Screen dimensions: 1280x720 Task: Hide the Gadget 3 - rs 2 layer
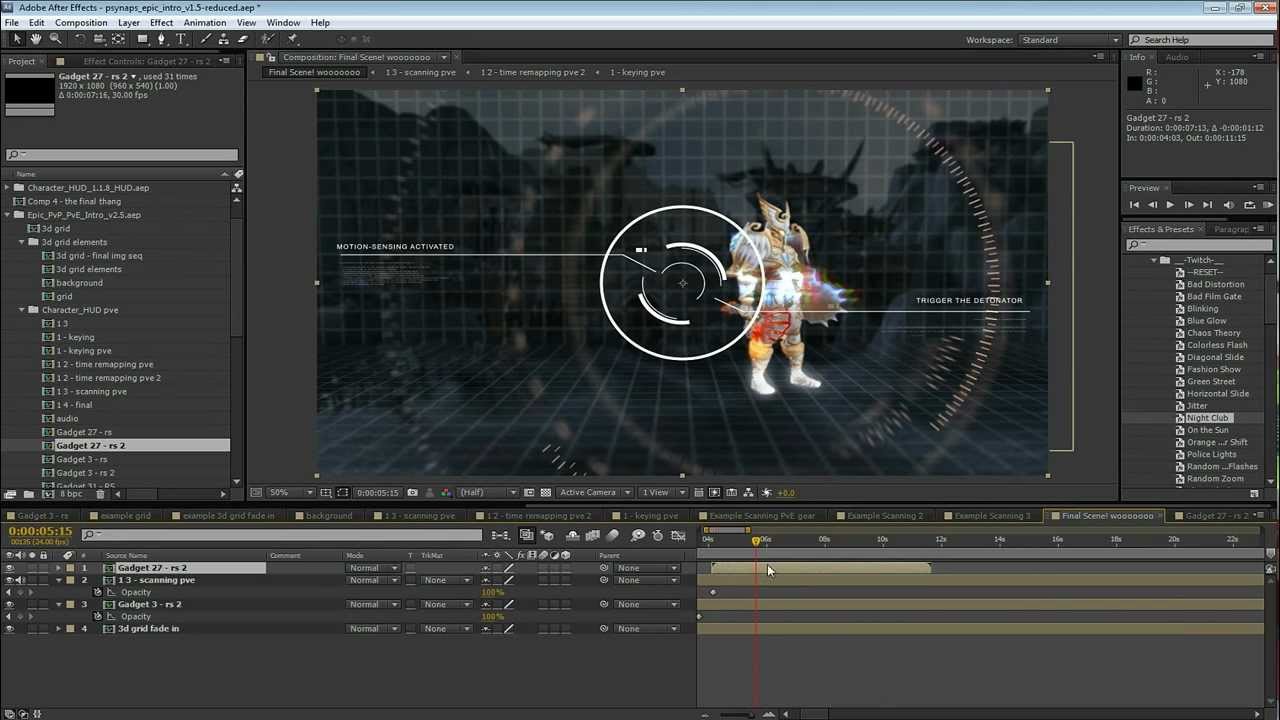10,605
